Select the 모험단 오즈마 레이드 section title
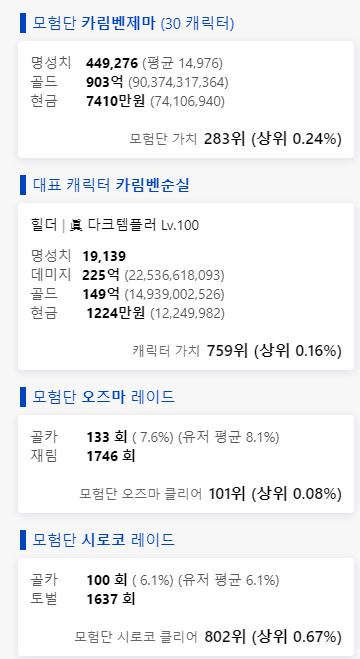Image resolution: width=360 pixels, height=659 pixels. pos(103,397)
